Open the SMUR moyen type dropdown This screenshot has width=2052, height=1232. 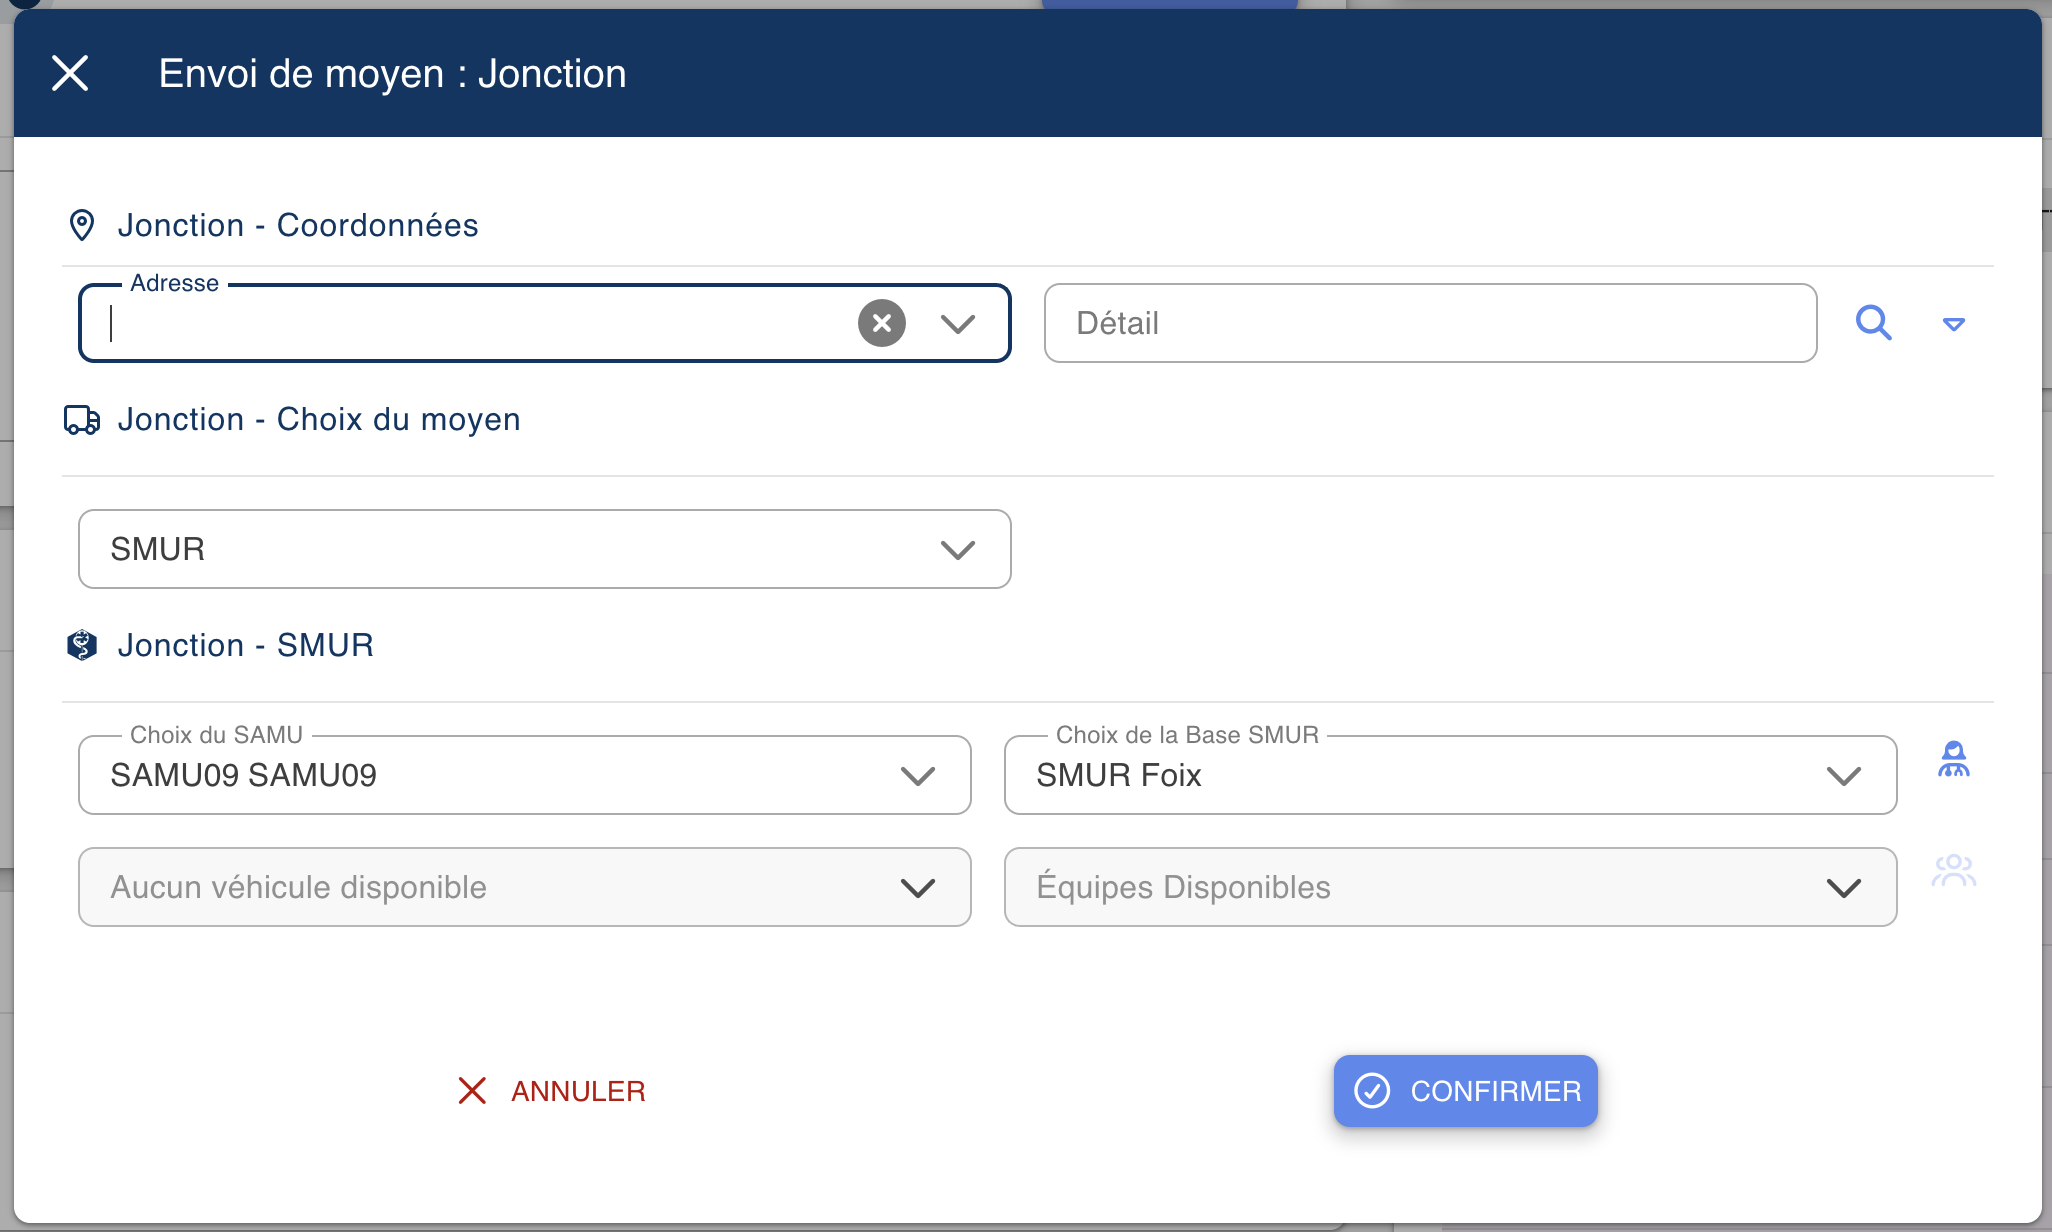[957, 549]
